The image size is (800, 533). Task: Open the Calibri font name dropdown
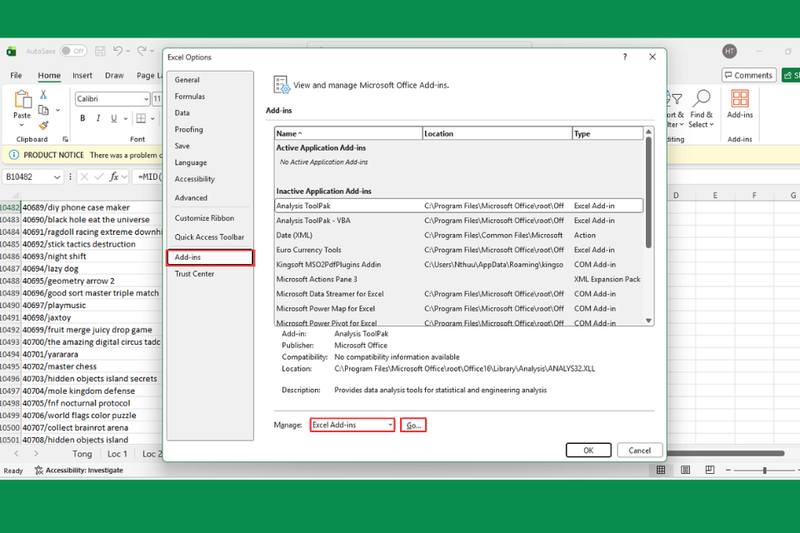click(146, 99)
